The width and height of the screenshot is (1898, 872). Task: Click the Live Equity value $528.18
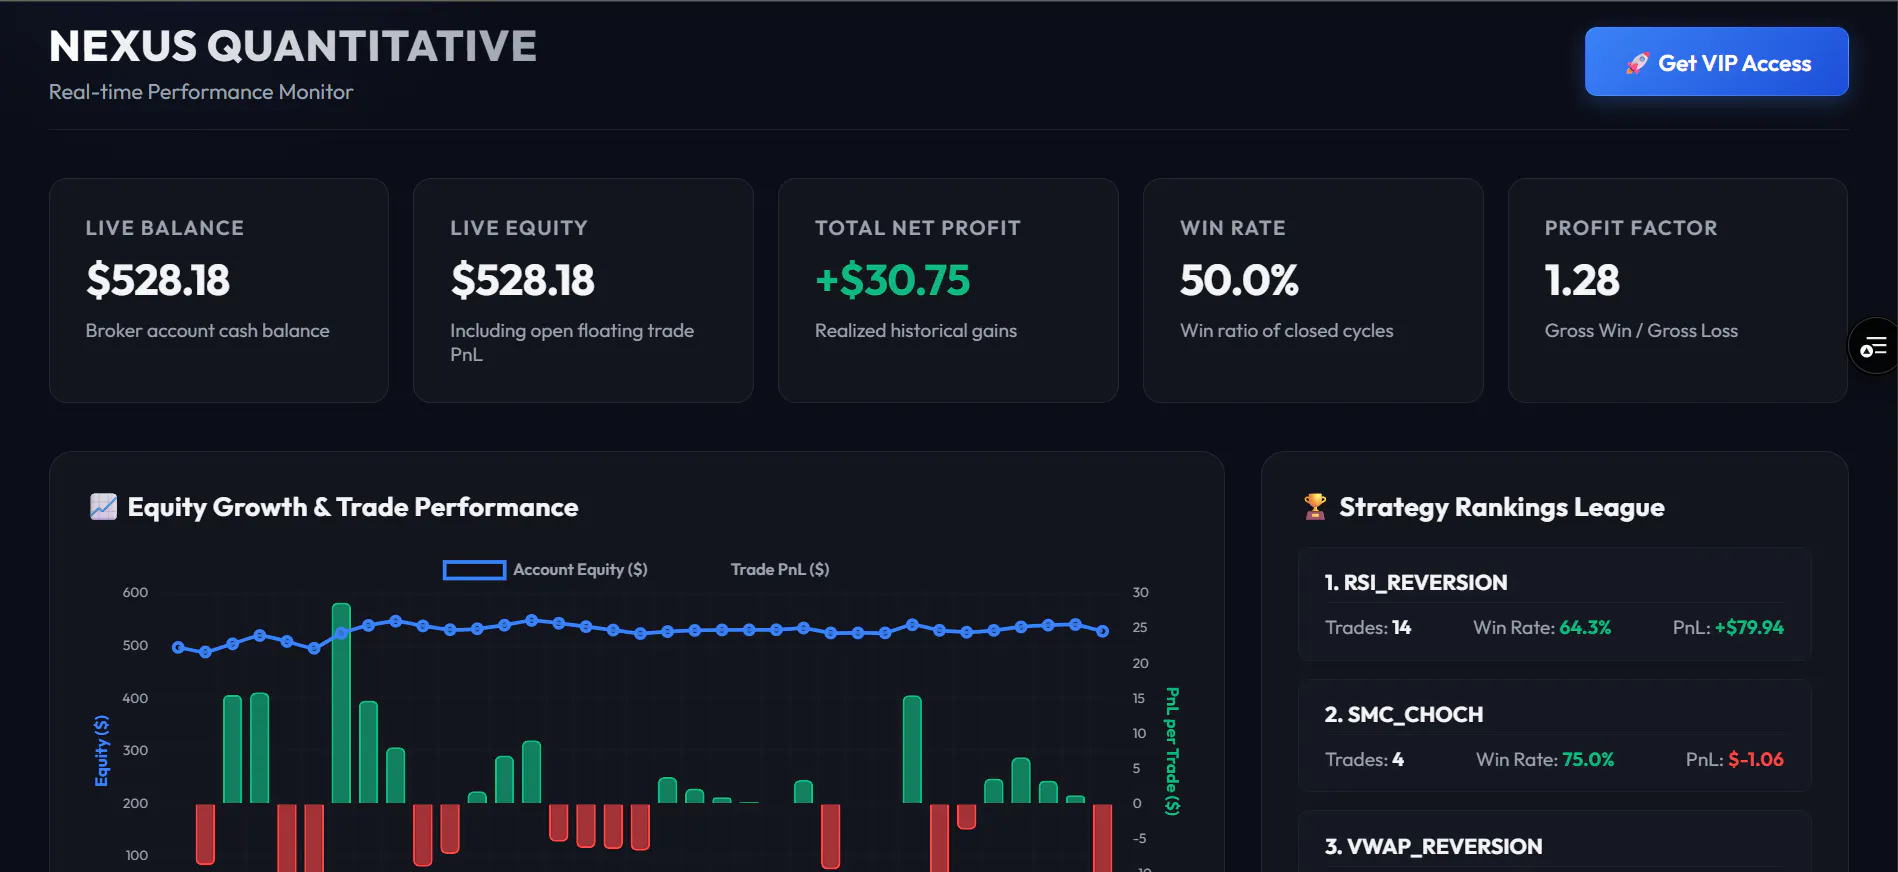(523, 280)
